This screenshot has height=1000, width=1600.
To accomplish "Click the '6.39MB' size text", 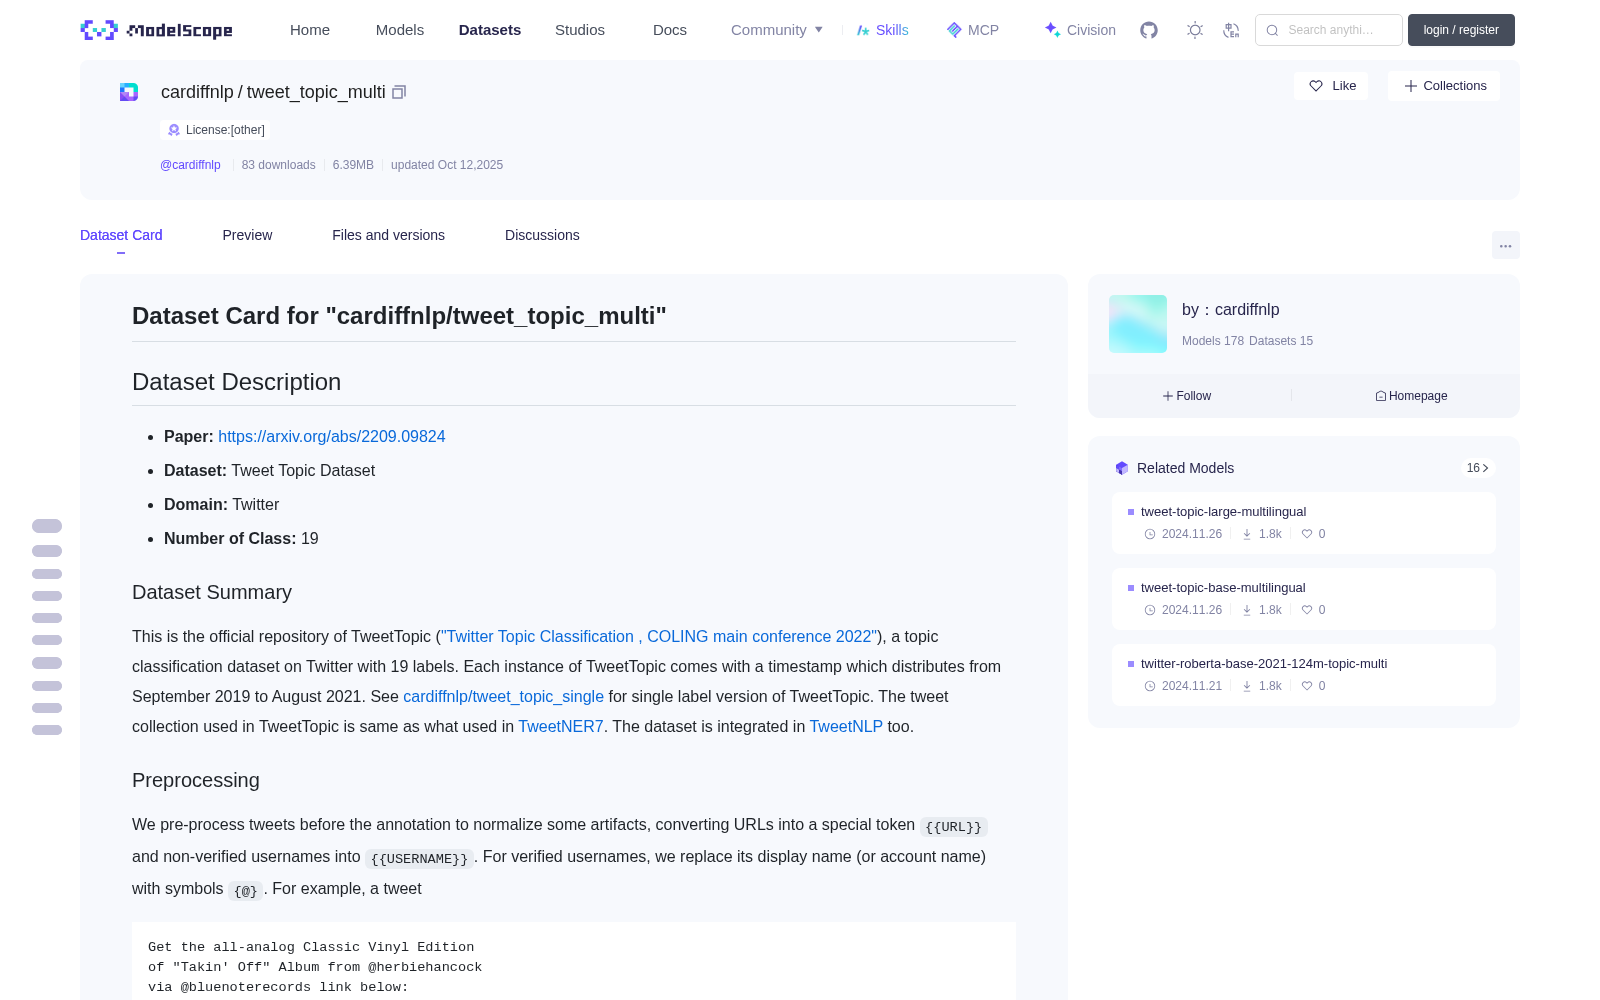I will pyautogui.click(x=353, y=165).
